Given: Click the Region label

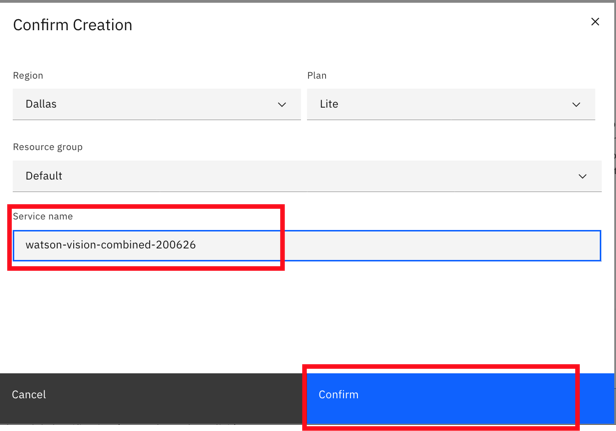Looking at the screenshot, I should point(28,75).
